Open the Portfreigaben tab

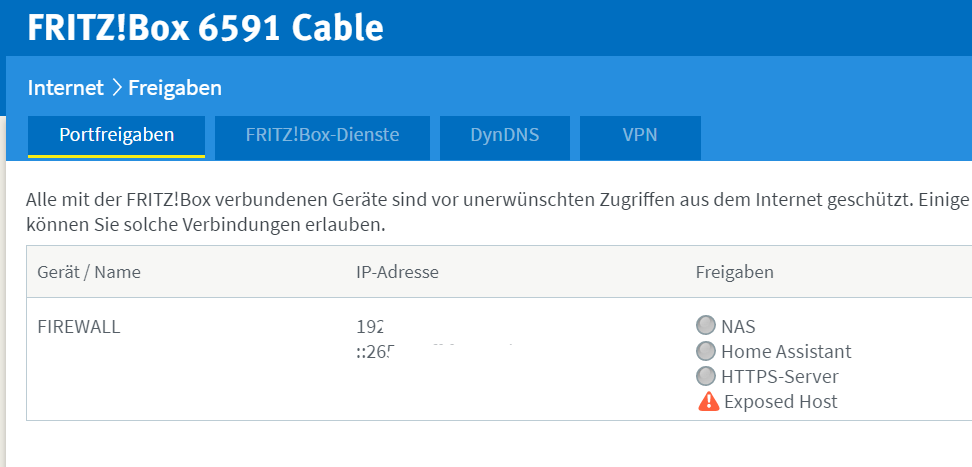coord(116,135)
